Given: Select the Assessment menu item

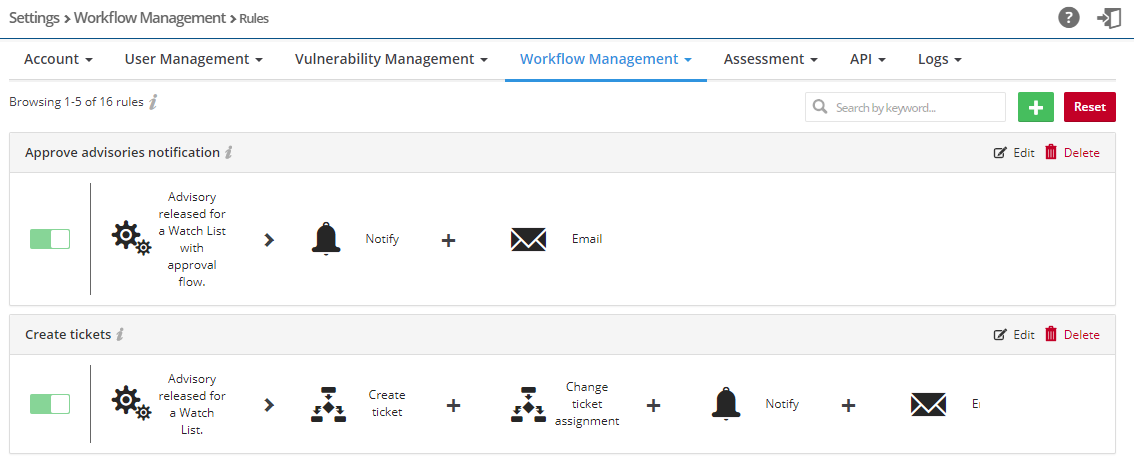Looking at the screenshot, I should pyautogui.click(x=770, y=59).
